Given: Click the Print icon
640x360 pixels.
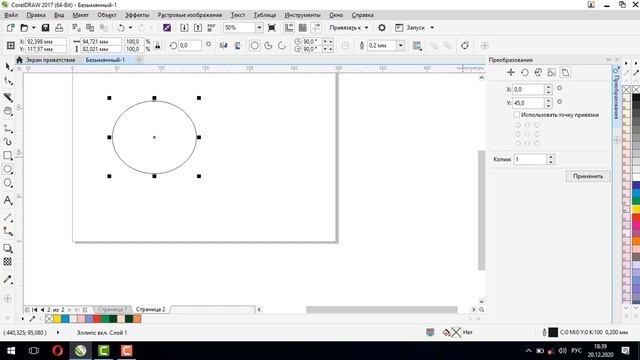Looking at the screenshot, I should 59,28.
